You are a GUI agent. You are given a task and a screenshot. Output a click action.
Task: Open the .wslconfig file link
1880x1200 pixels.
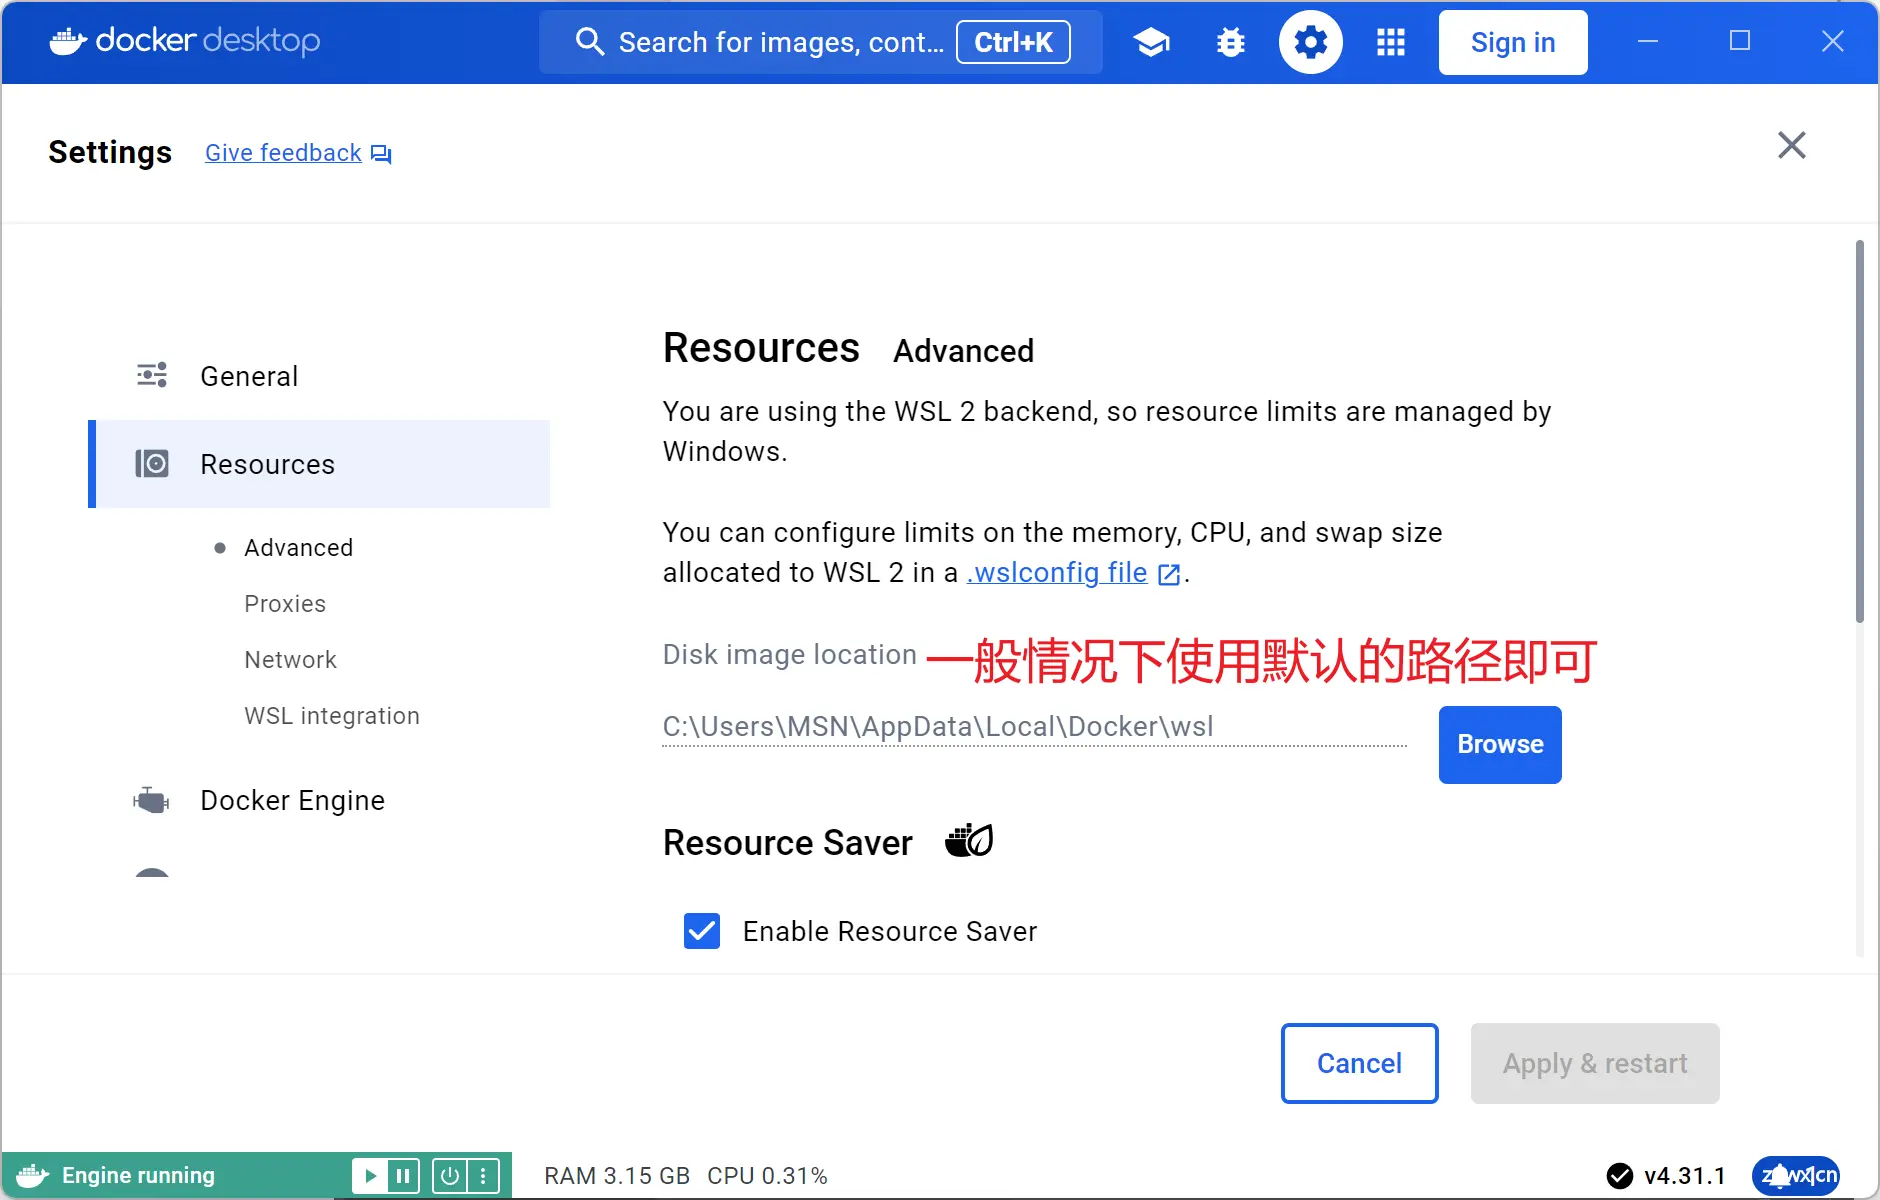point(1057,573)
